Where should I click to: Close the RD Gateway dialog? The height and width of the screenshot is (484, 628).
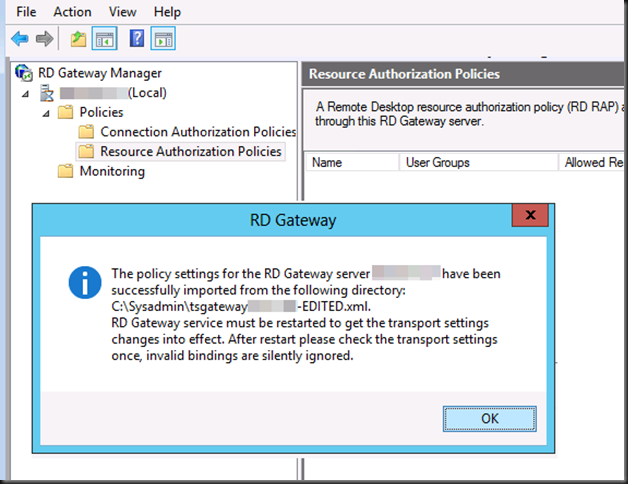coord(530,215)
